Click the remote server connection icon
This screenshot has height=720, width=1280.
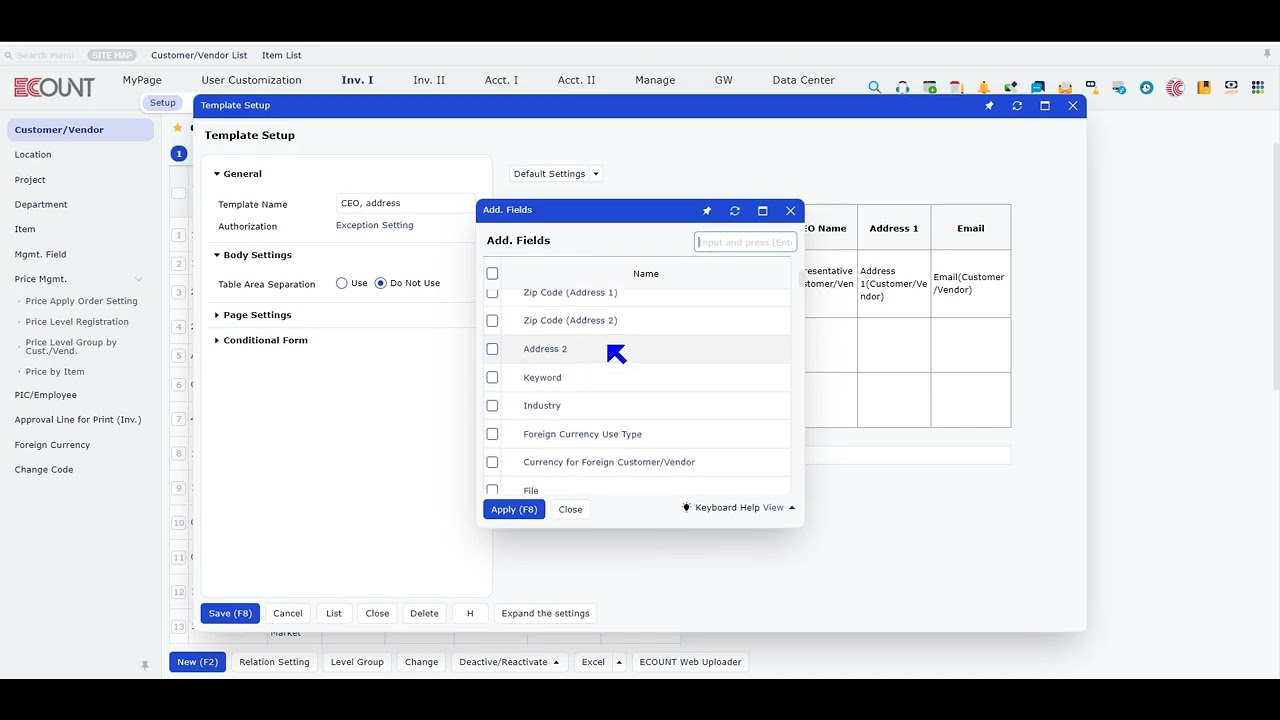(1120, 87)
